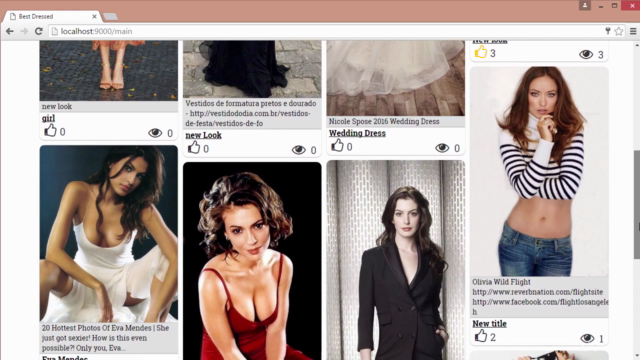Click the address bar showing localhost:9000/main
This screenshot has height=360, width=640.
click(x=327, y=31)
